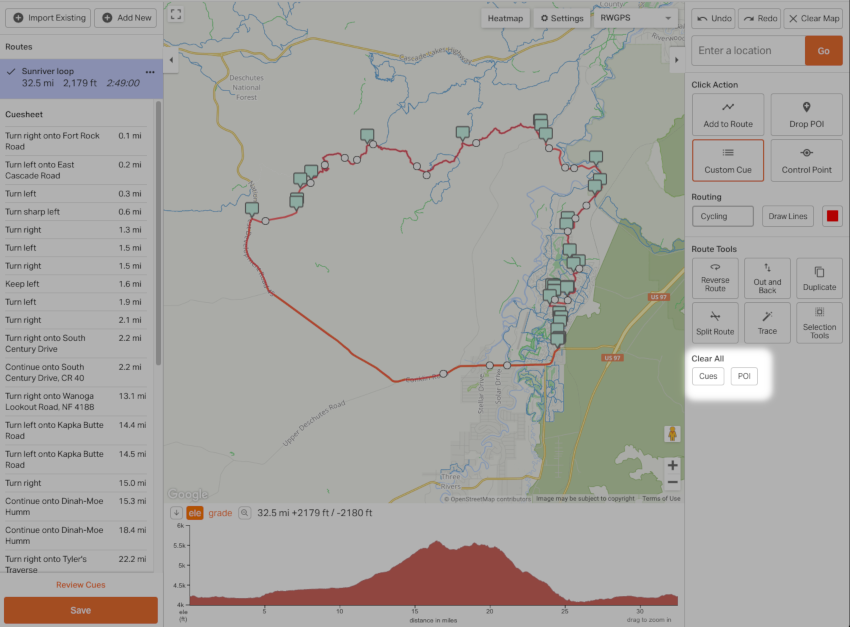Collapse elevation profile down arrow
Screen dimensions: 850x627
[176, 513]
